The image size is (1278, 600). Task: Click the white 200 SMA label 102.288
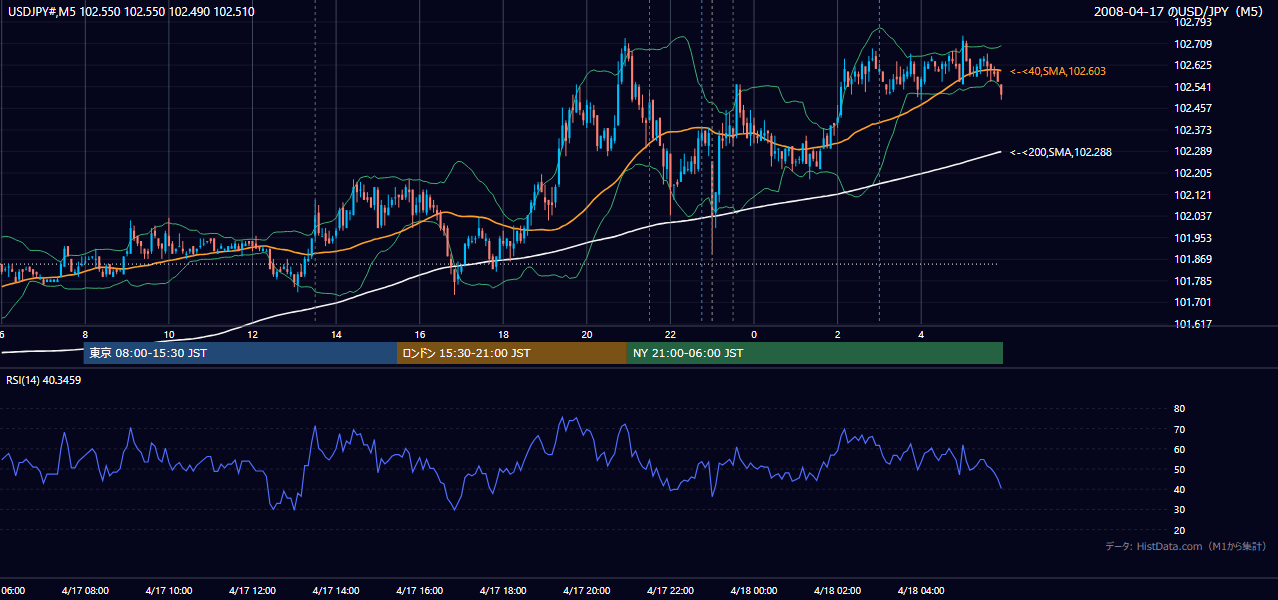(1061, 152)
